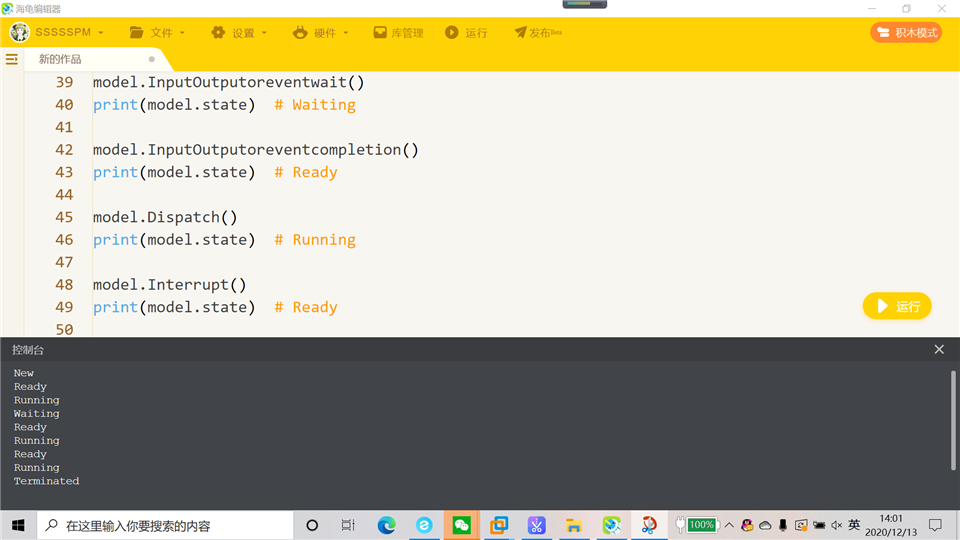Switch input method 英 indicator
The image size is (960, 540).
click(854, 525)
